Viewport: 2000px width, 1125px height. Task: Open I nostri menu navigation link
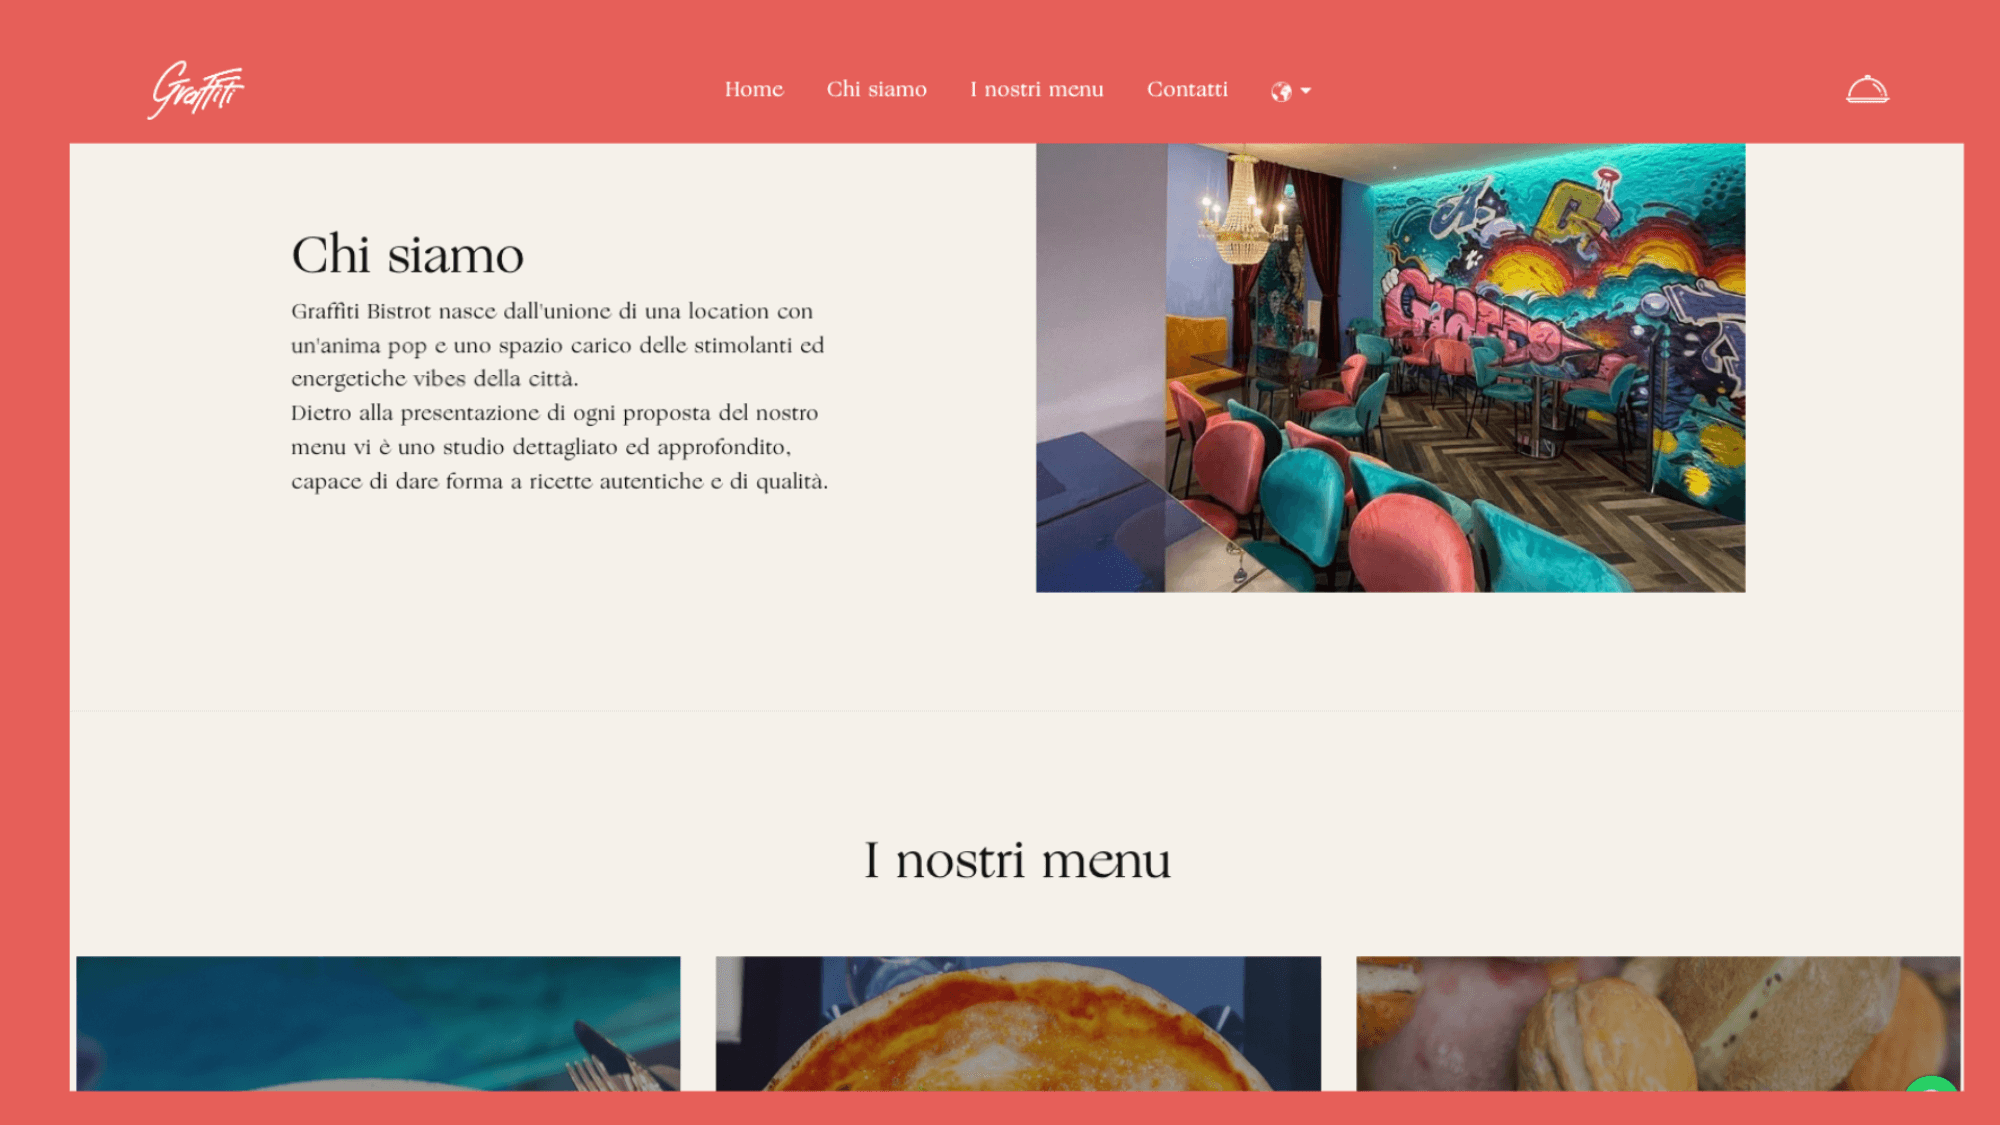point(1037,89)
